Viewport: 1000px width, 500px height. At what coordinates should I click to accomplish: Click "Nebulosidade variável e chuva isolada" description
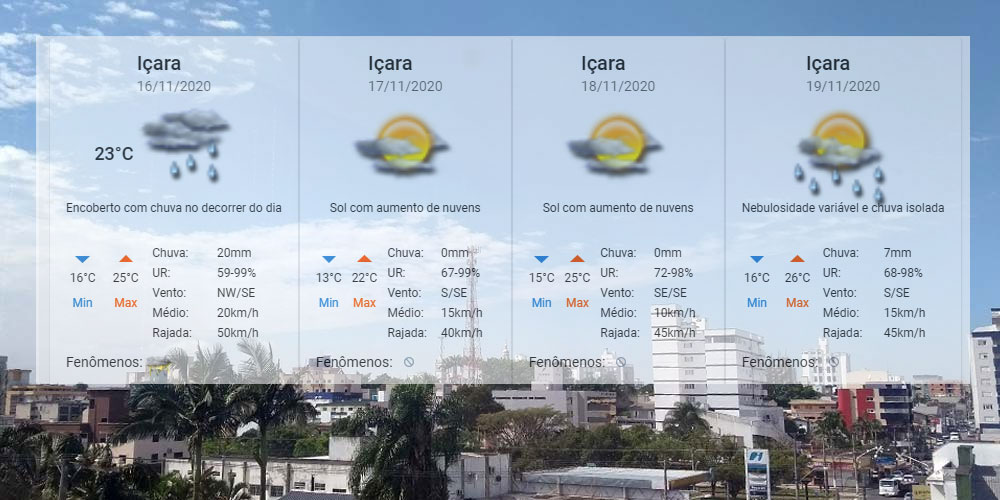[842, 208]
